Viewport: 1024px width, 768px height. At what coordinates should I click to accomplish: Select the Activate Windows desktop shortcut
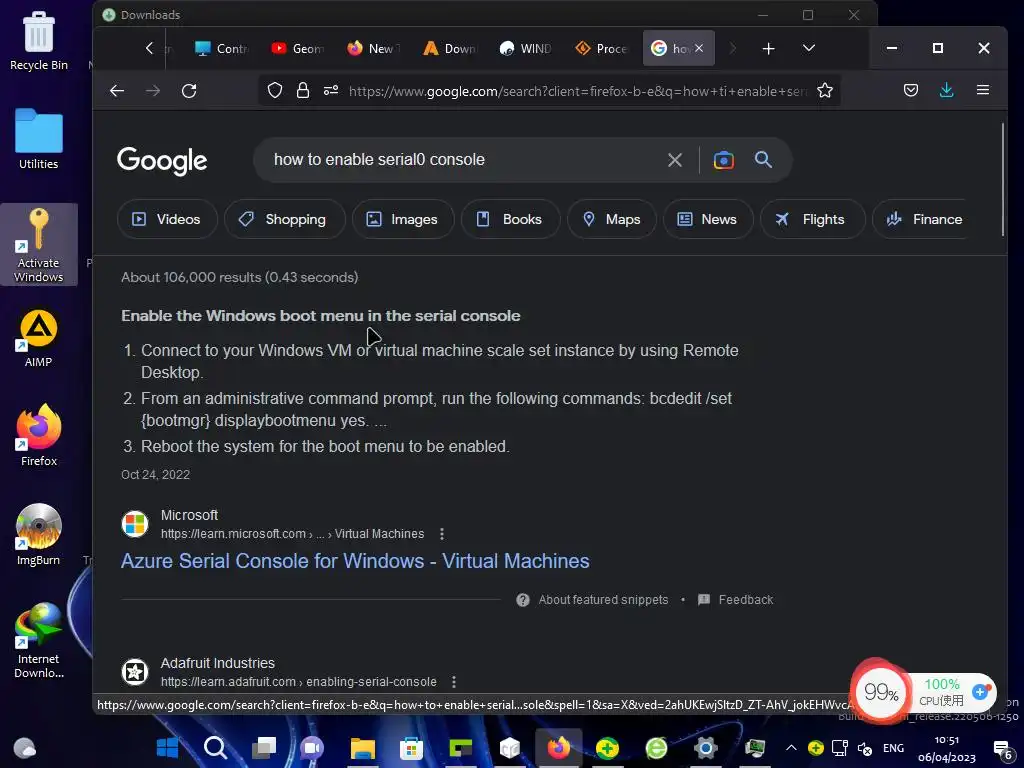pos(39,245)
